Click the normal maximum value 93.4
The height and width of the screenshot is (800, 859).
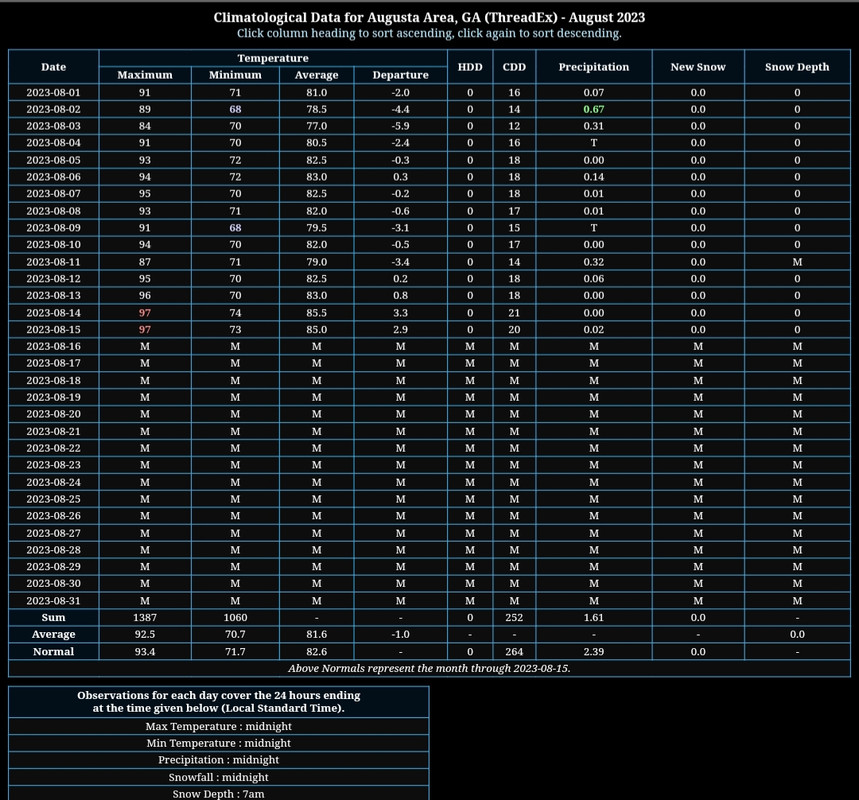145,652
